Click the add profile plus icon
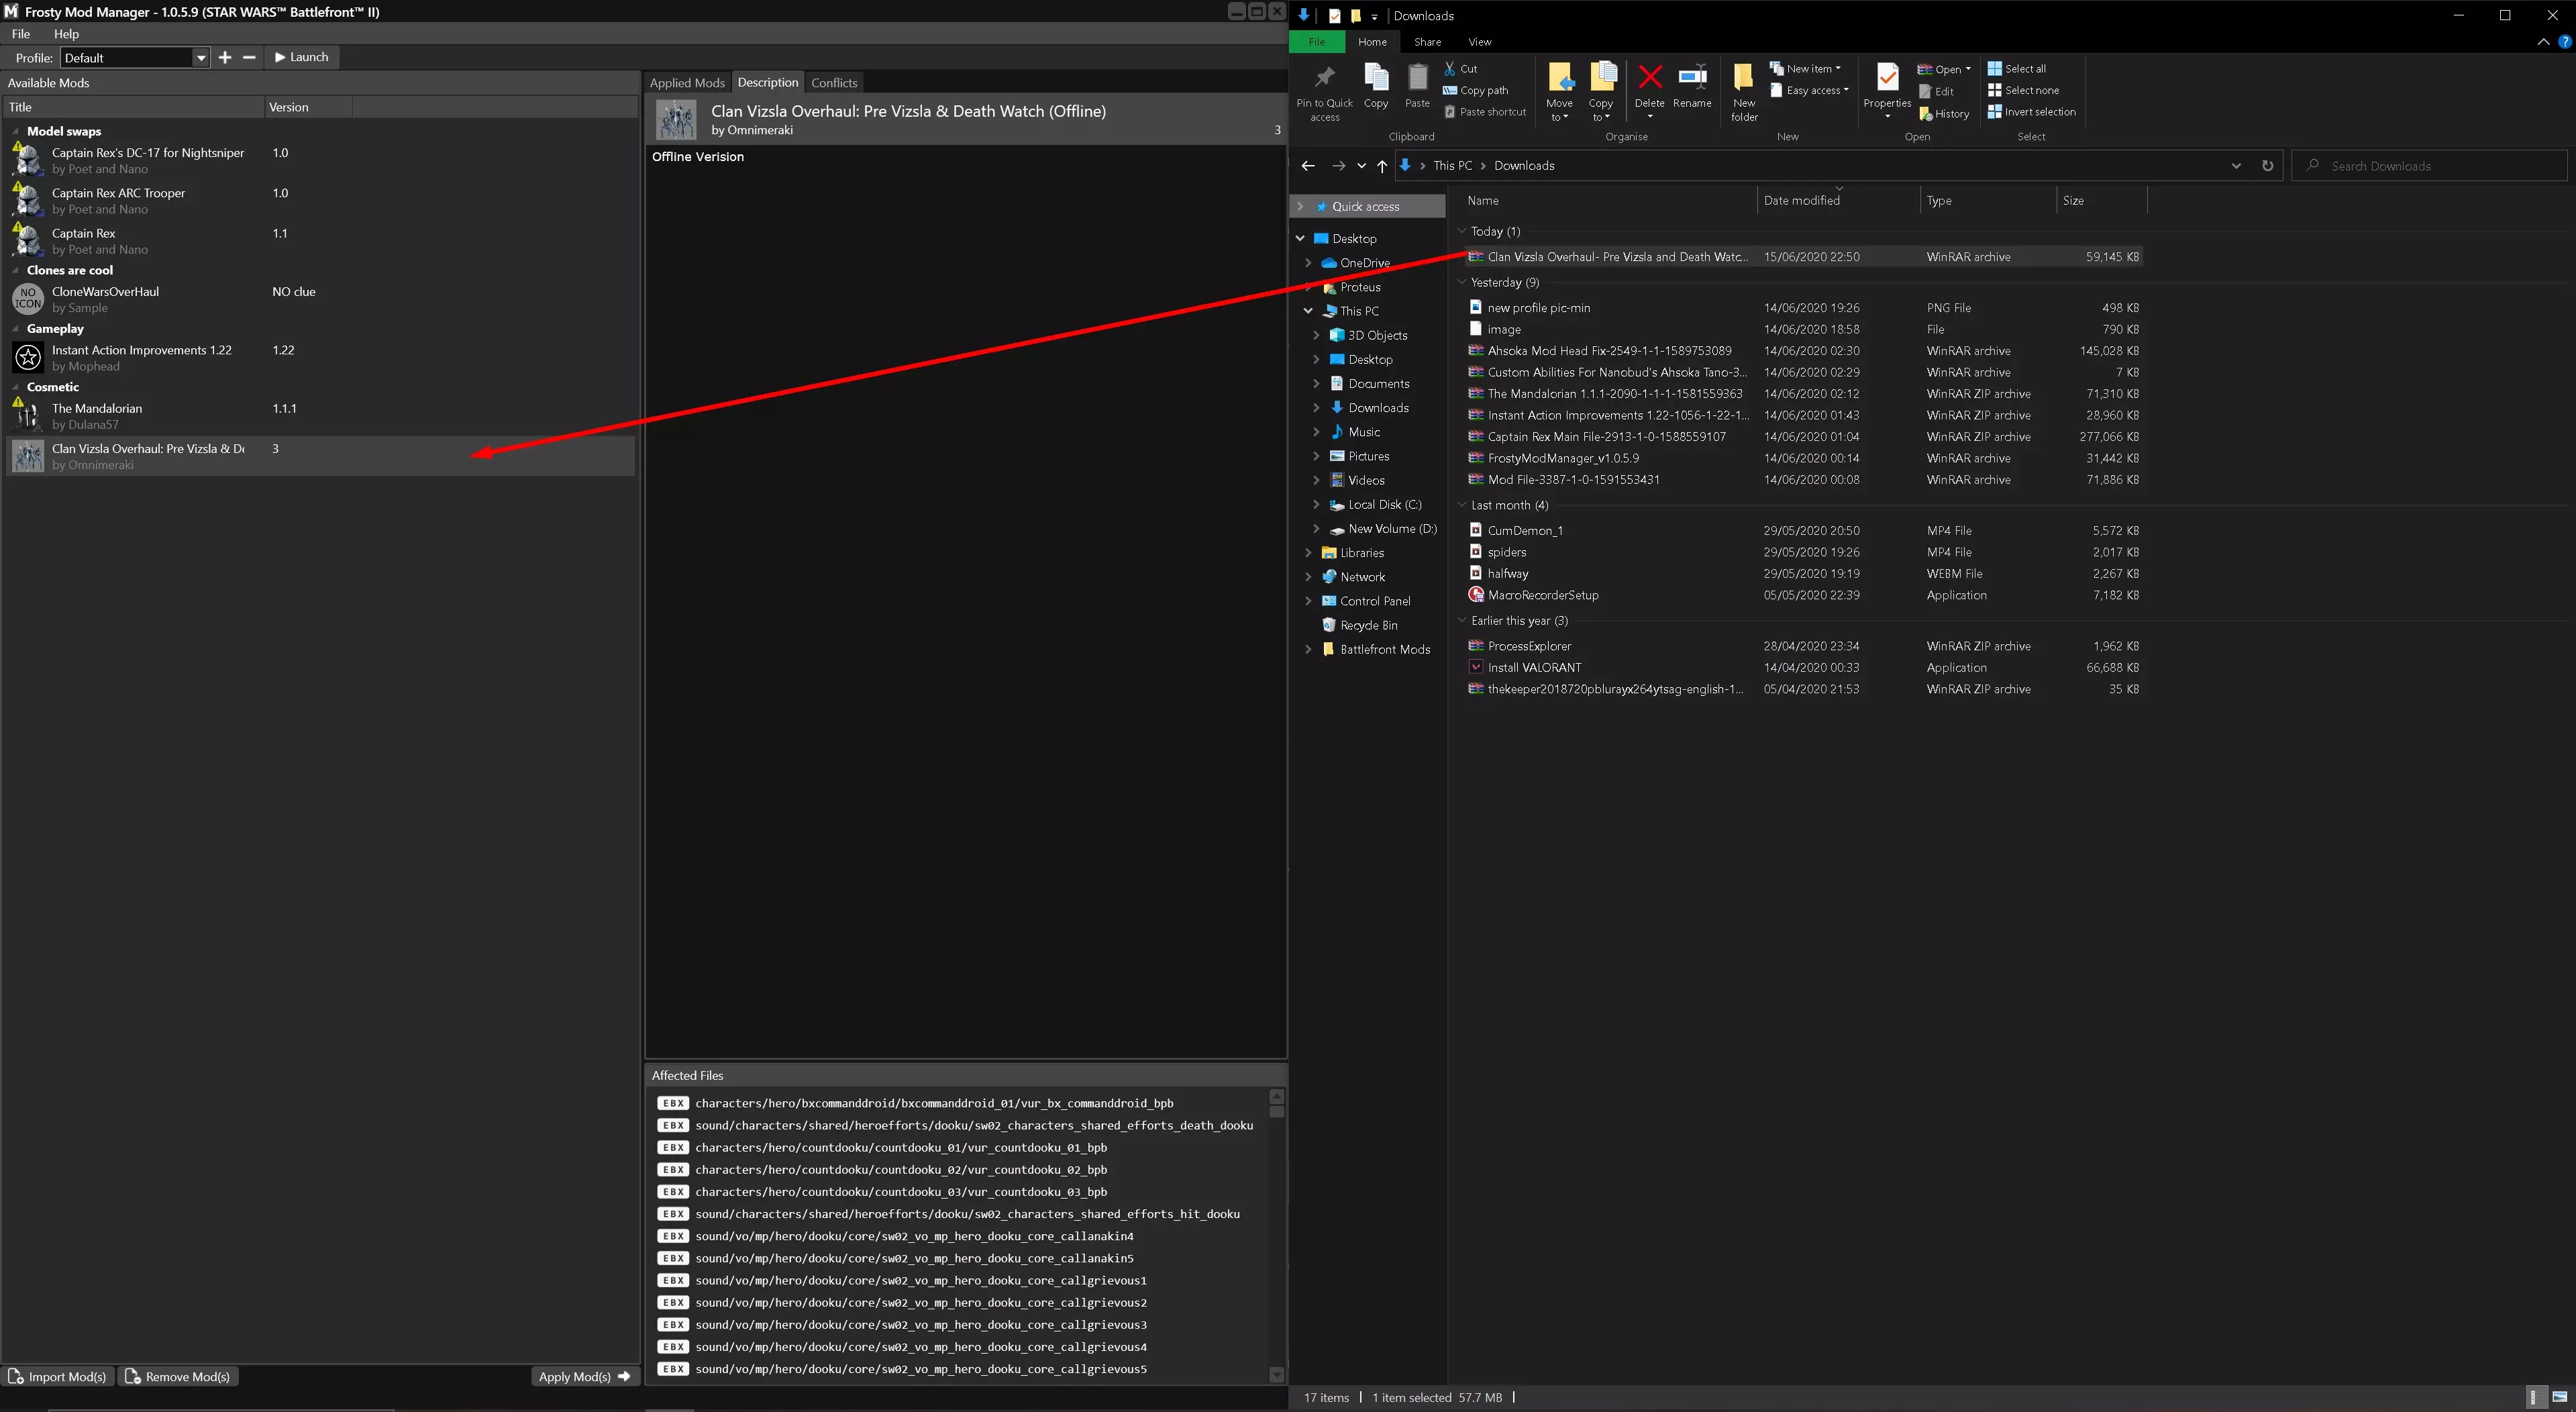 pyautogui.click(x=225, y=58)
